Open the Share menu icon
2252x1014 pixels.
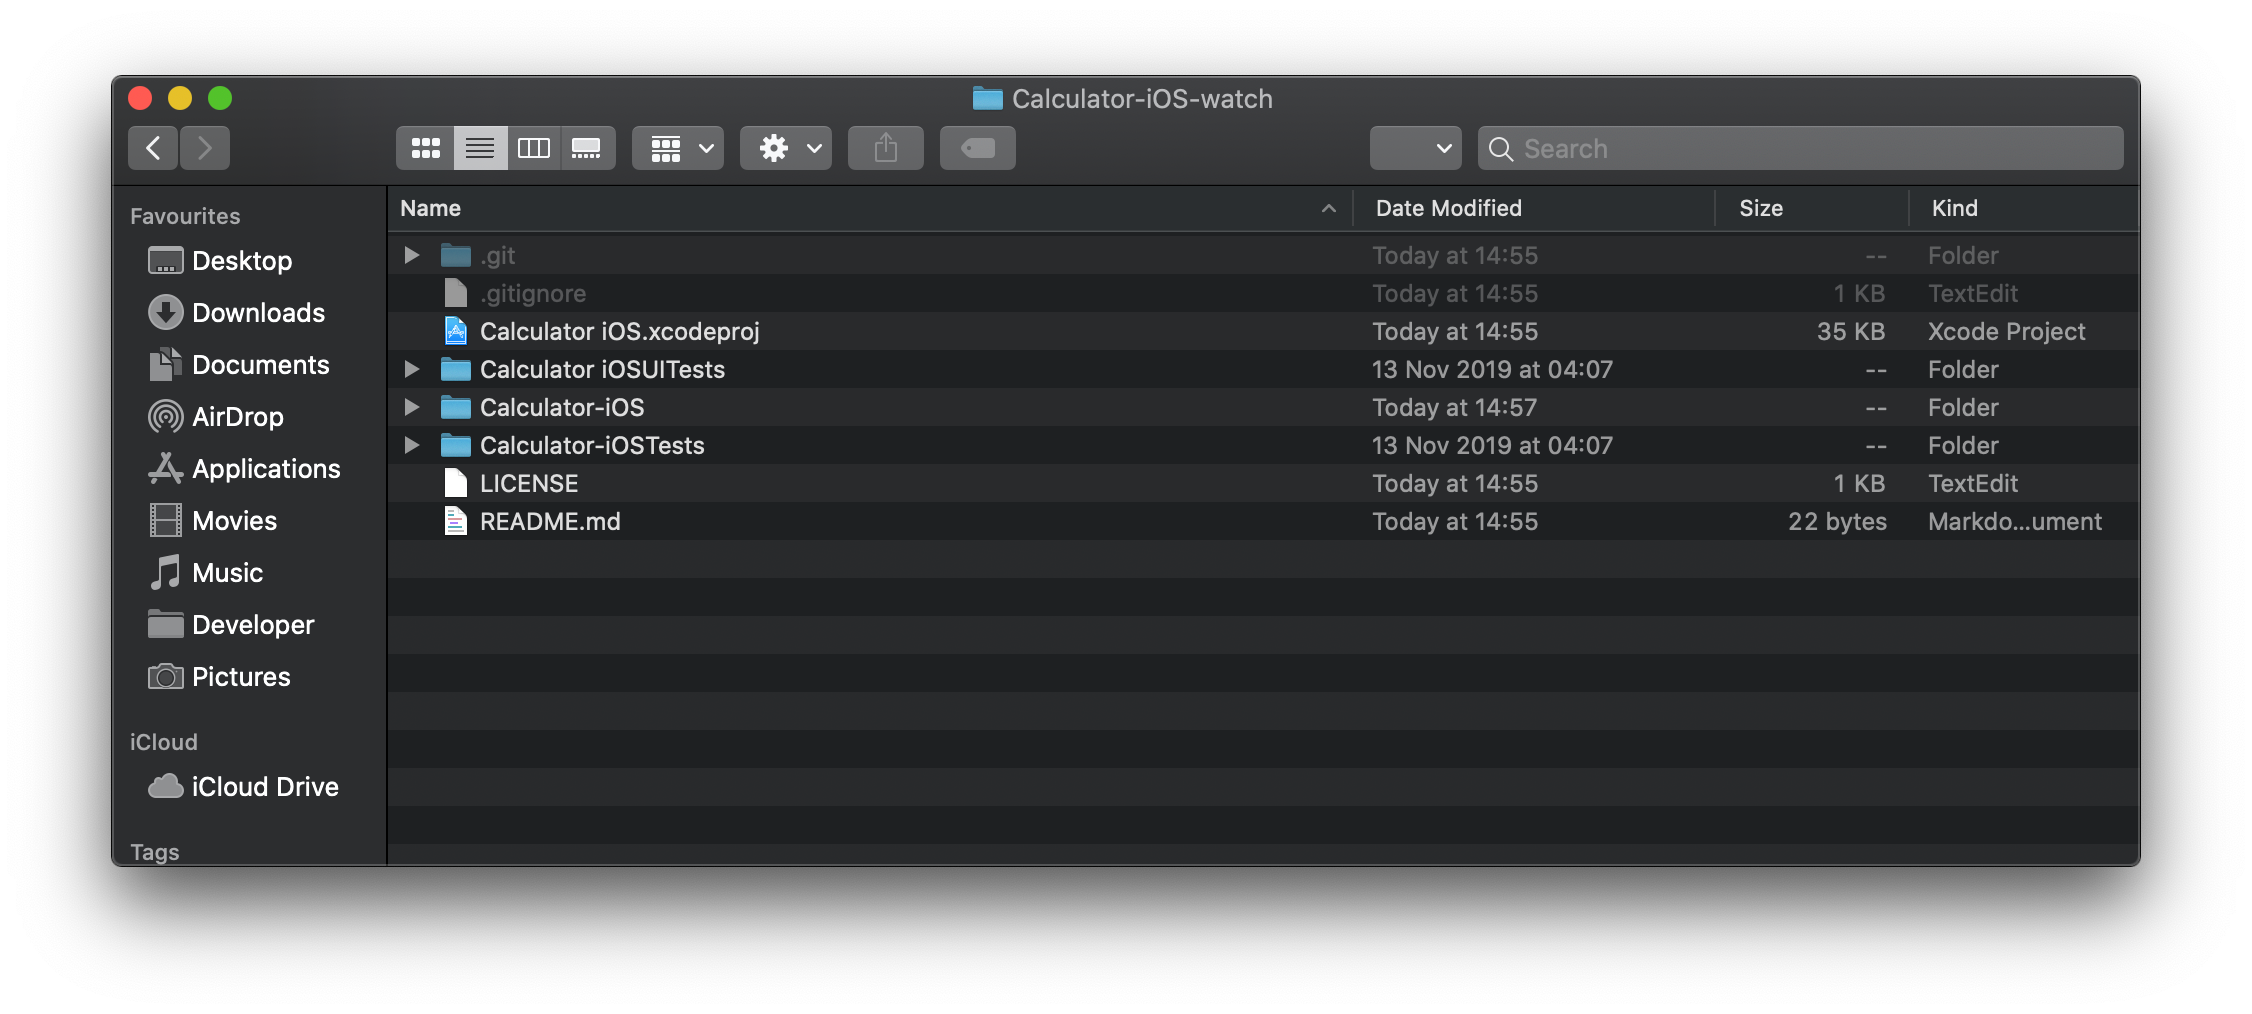tap(884, 147)
